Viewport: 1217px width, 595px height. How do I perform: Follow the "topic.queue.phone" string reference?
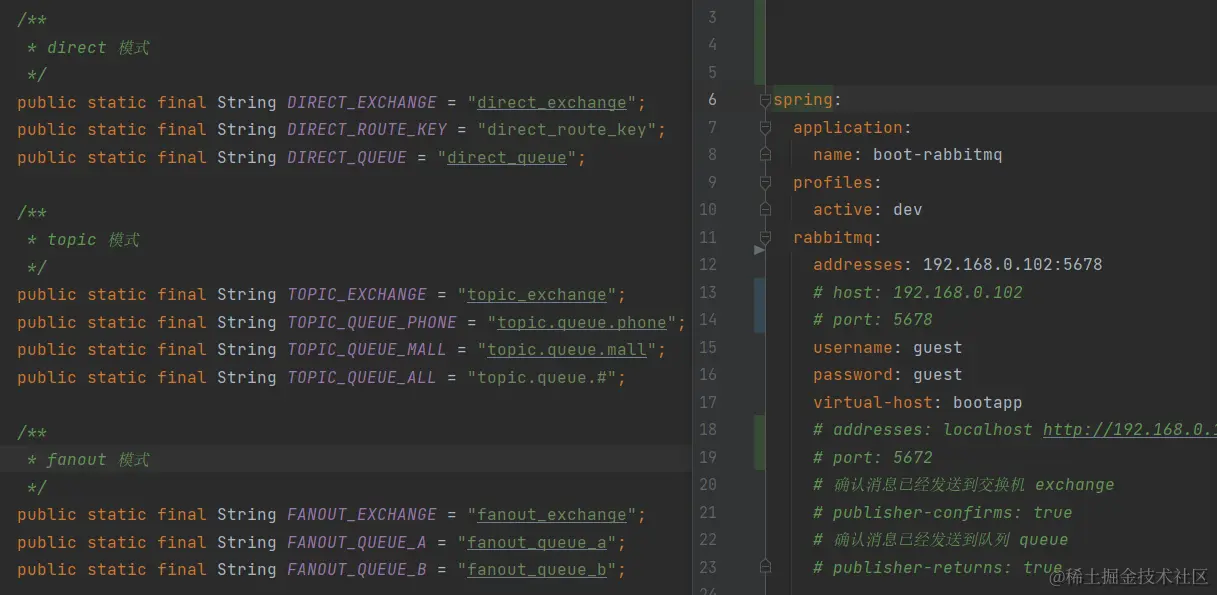click(582, 323)
